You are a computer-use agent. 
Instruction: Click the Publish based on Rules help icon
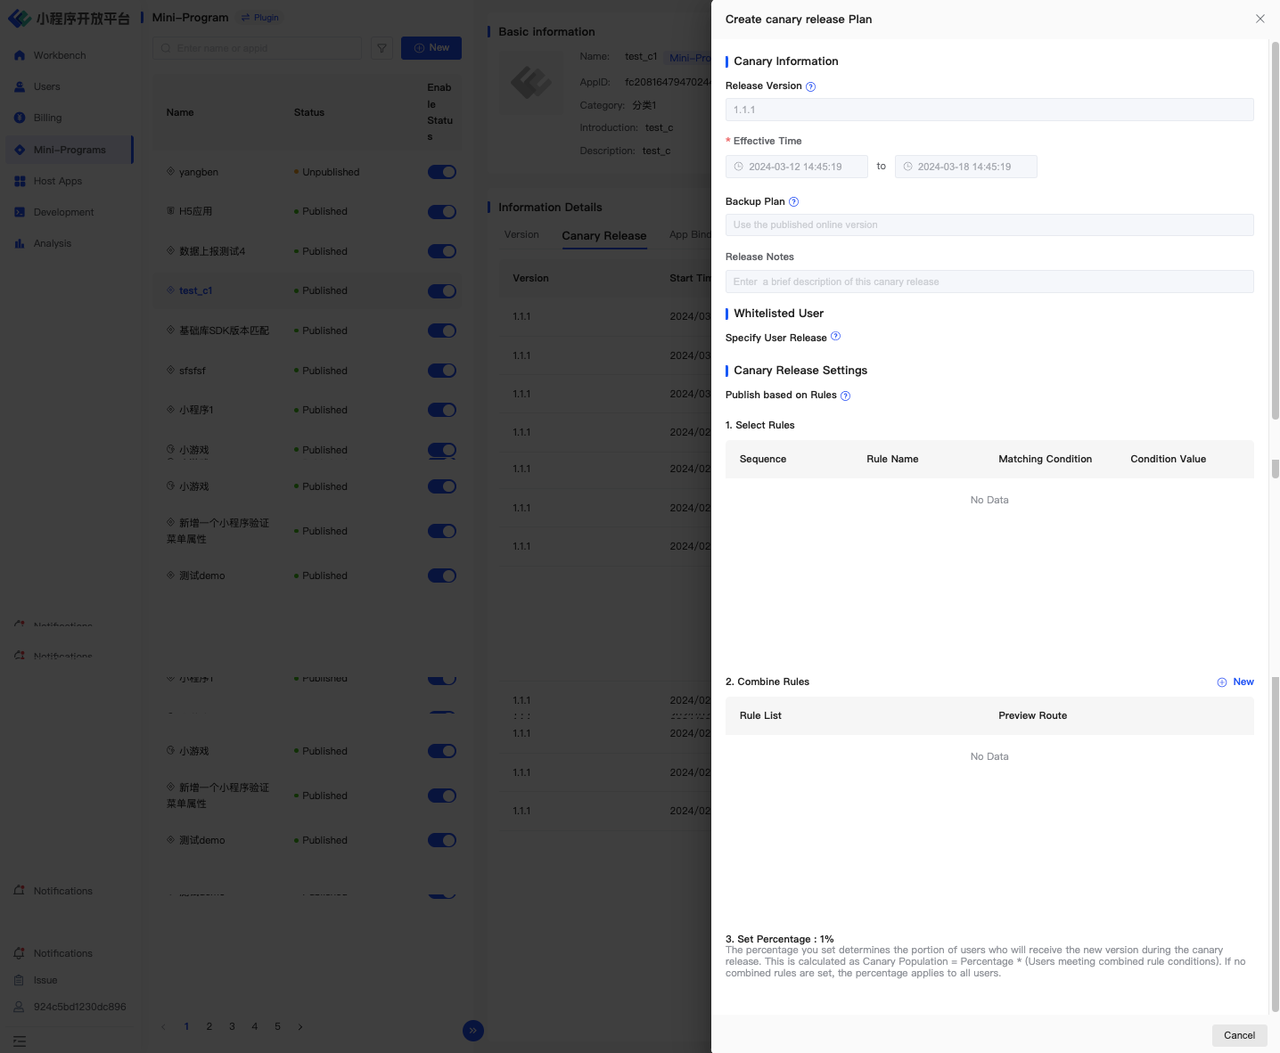click(x=846, y=396)
